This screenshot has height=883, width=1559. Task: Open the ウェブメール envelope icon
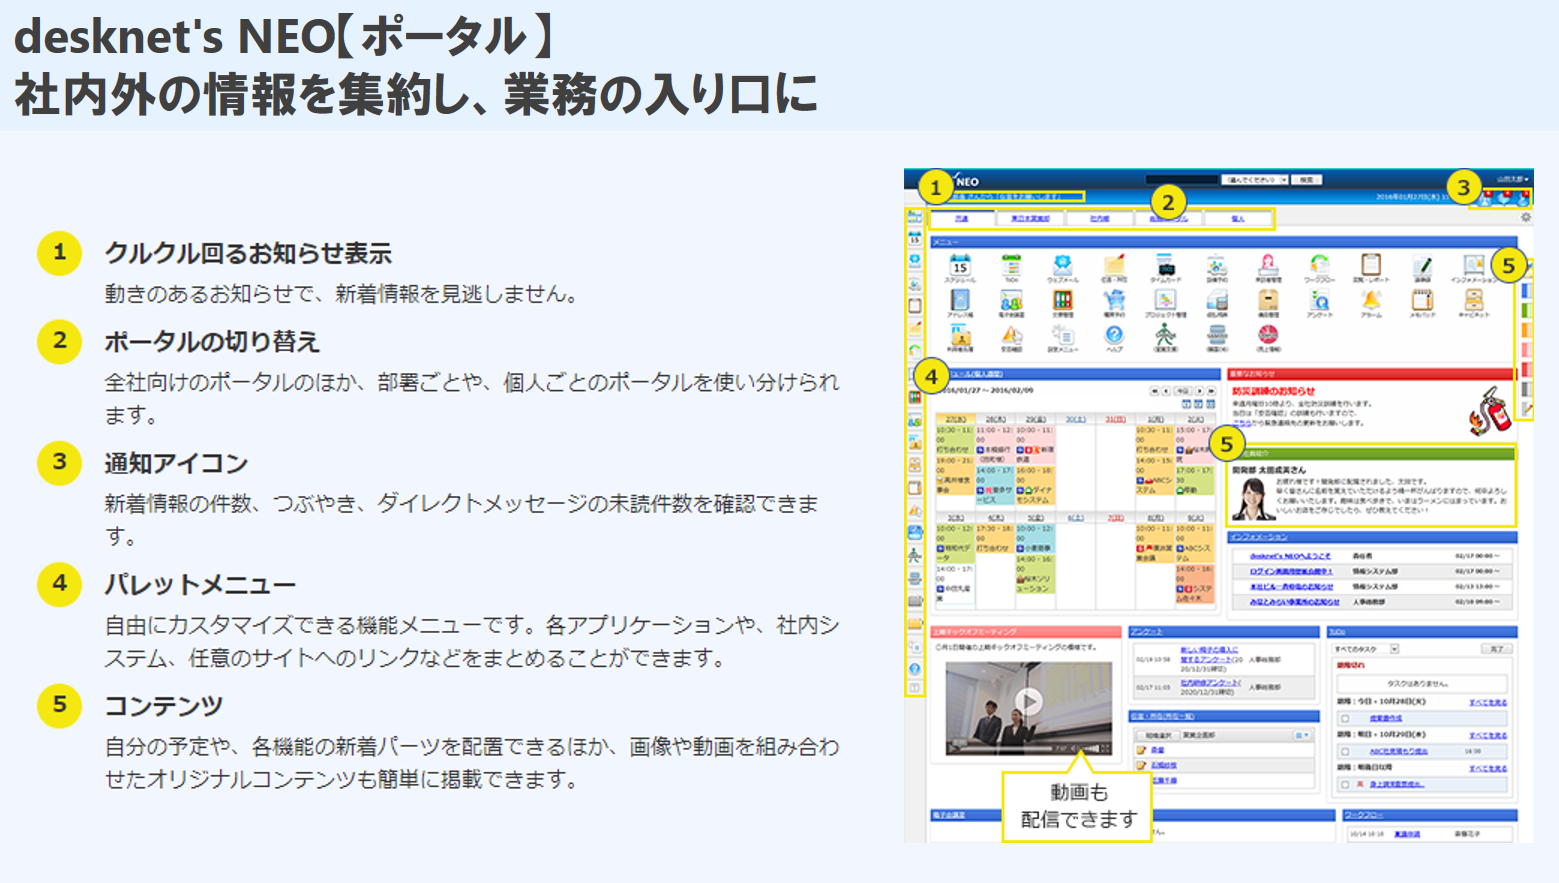tap(1062, 267)
